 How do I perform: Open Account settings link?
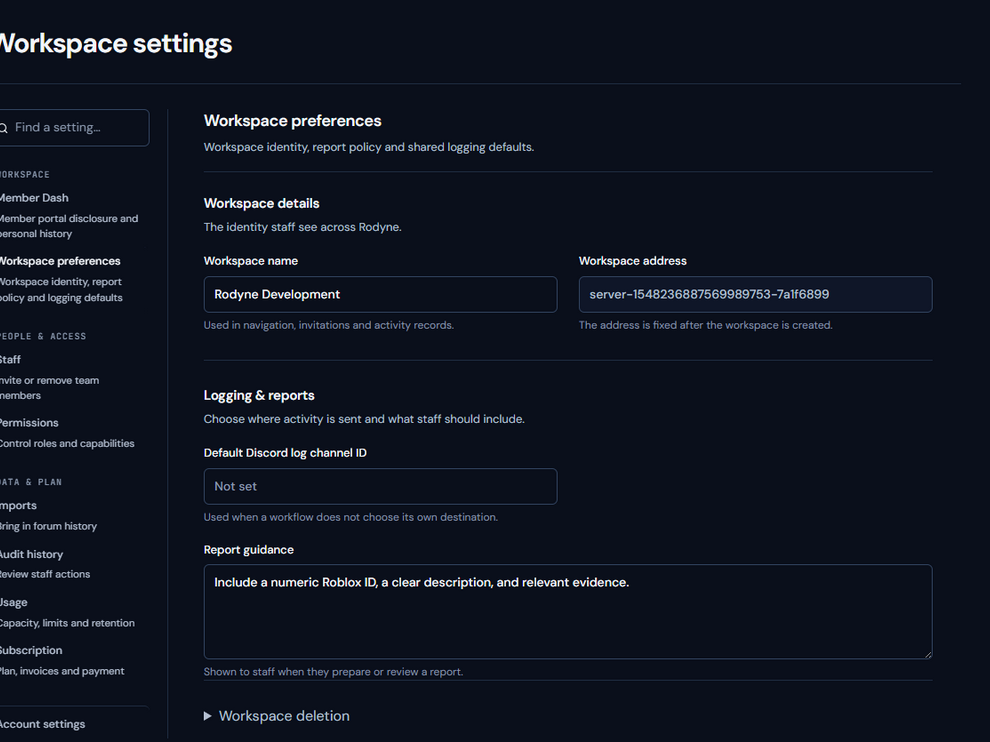click(42, 724)
